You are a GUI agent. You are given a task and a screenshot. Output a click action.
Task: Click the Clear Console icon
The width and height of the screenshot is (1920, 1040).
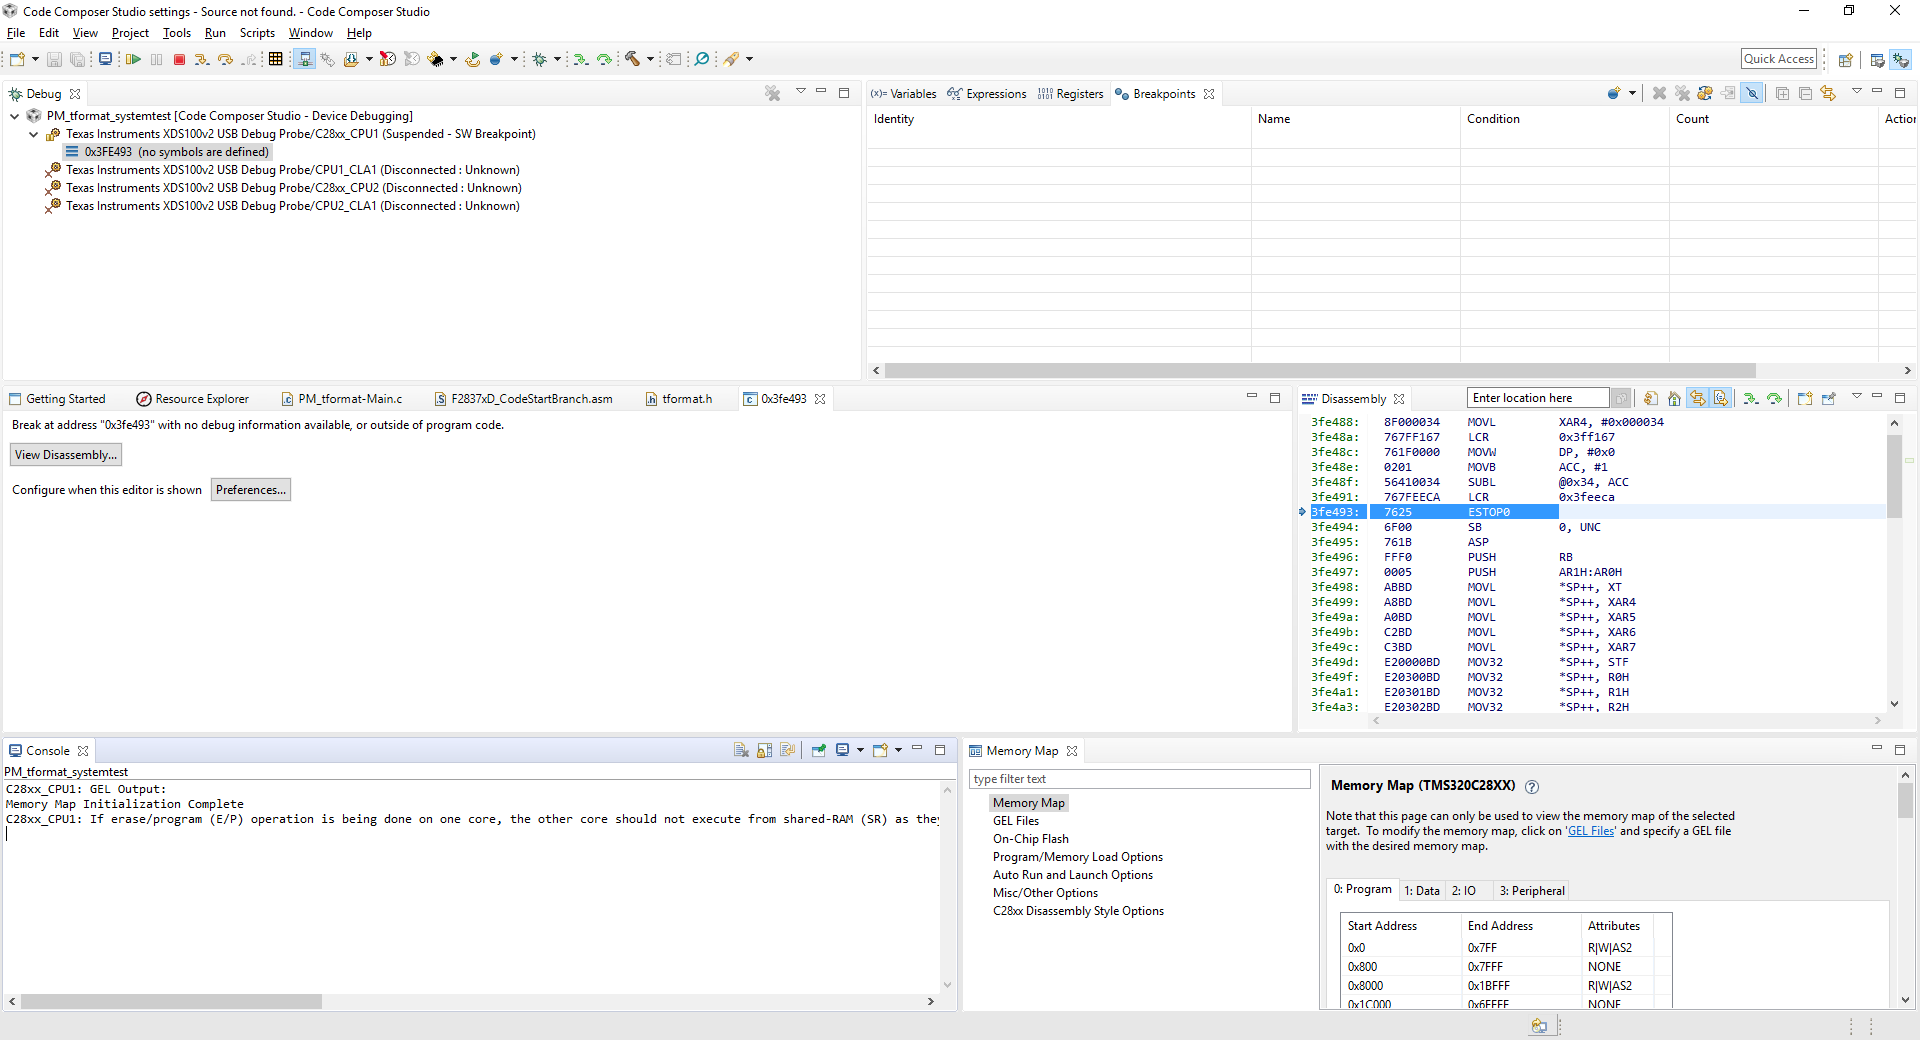[741, 750]
